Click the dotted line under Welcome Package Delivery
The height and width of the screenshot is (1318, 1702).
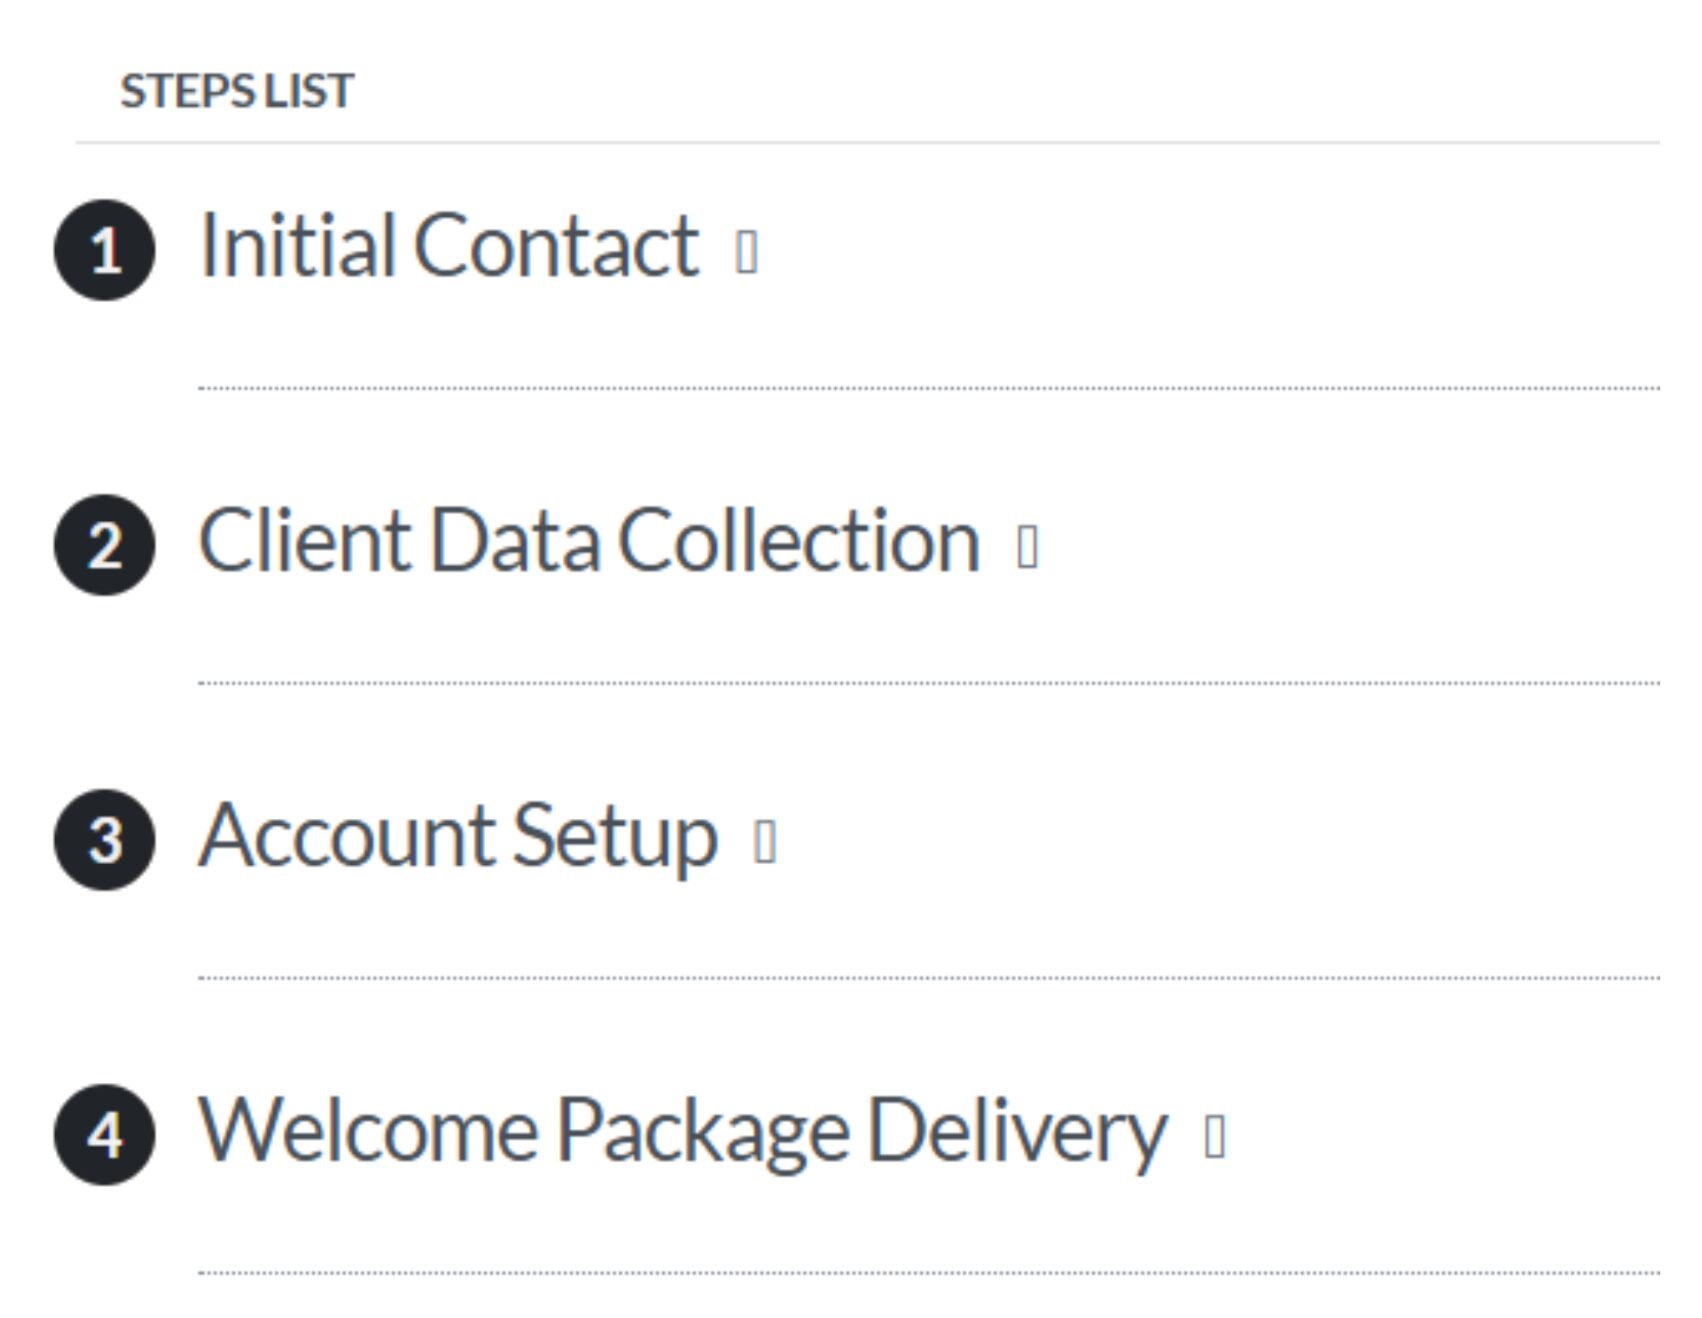click(929, 1272)
